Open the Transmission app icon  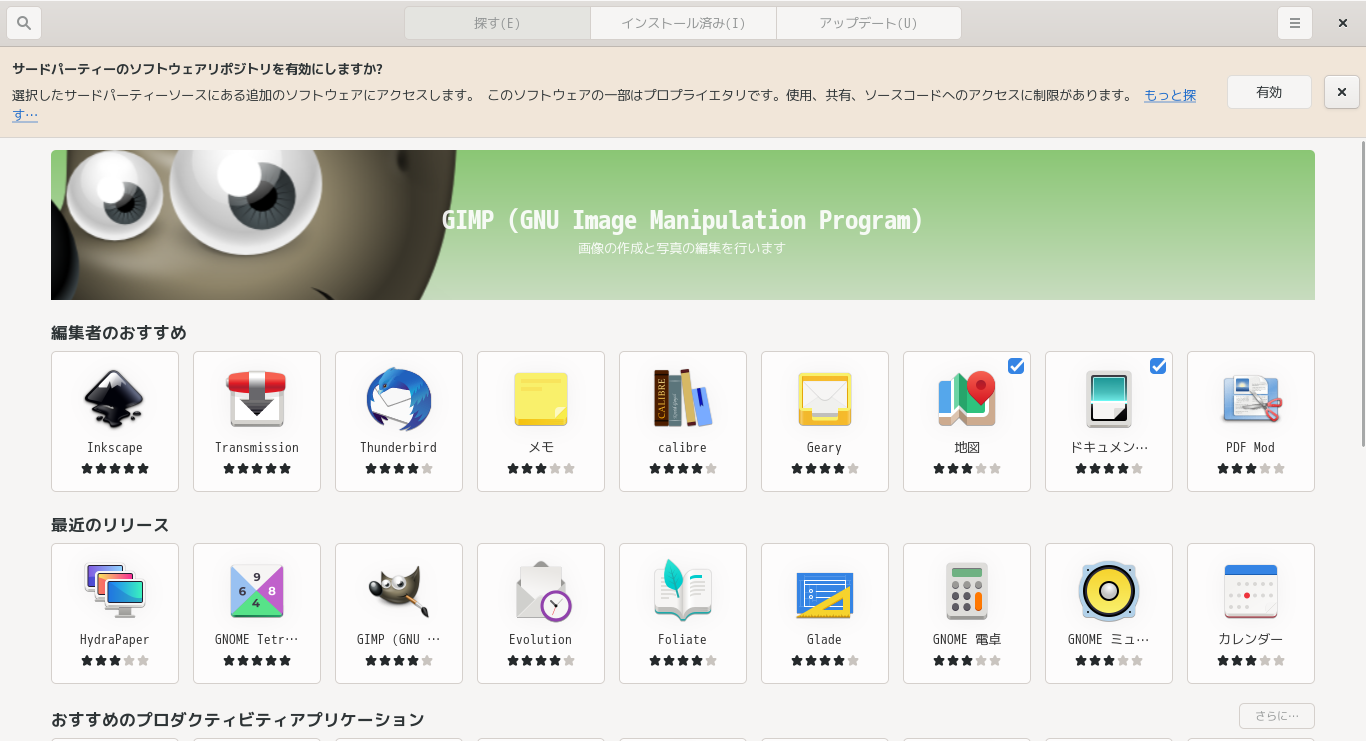pyautogui.click(x=257, y=399)
